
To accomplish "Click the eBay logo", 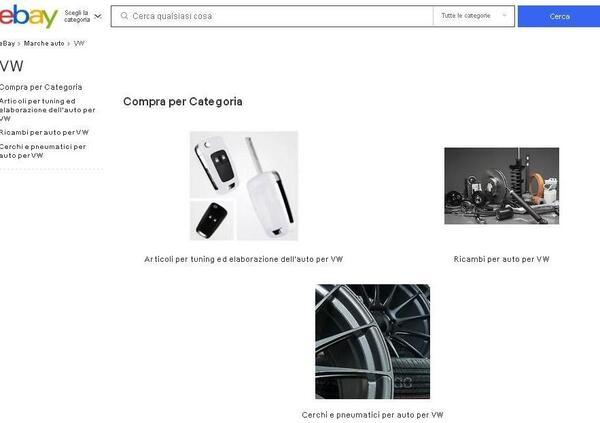I will [28, 16].
